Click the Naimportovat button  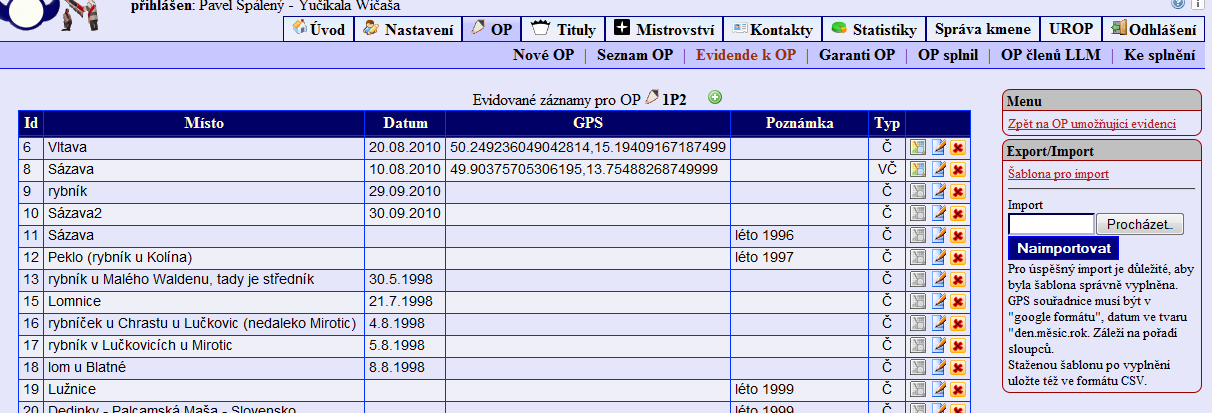(x=1063, y=247)
